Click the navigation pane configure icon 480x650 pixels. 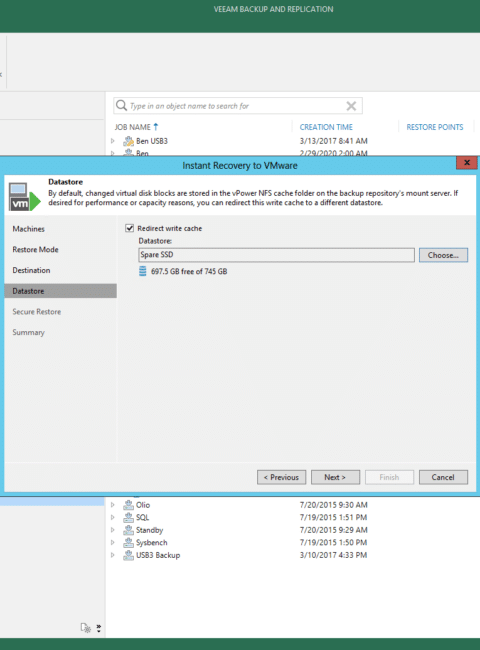85,628
